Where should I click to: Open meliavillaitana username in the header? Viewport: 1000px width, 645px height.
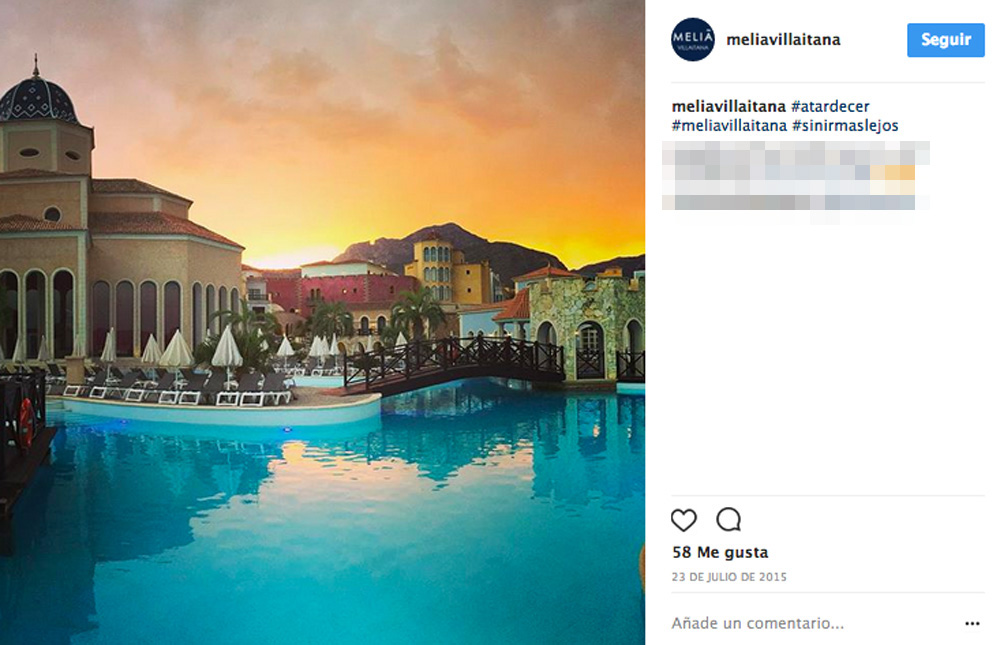(x=783, y=40)
